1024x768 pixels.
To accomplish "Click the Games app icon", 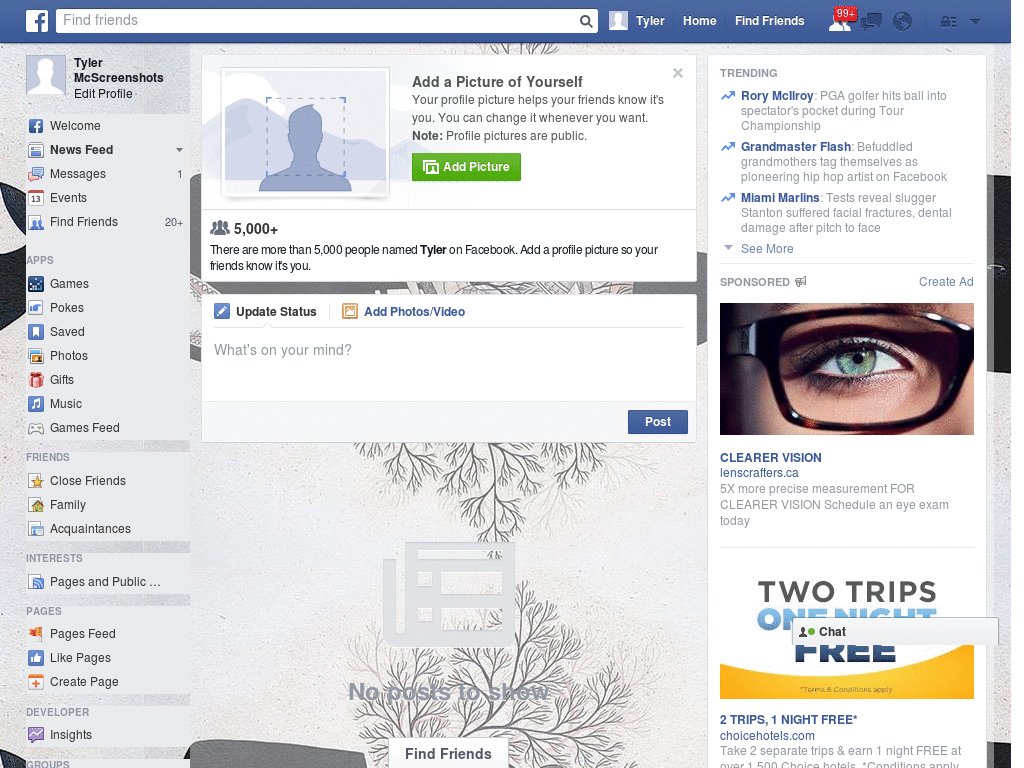I will pyautogui.click(x=36, y=284).
